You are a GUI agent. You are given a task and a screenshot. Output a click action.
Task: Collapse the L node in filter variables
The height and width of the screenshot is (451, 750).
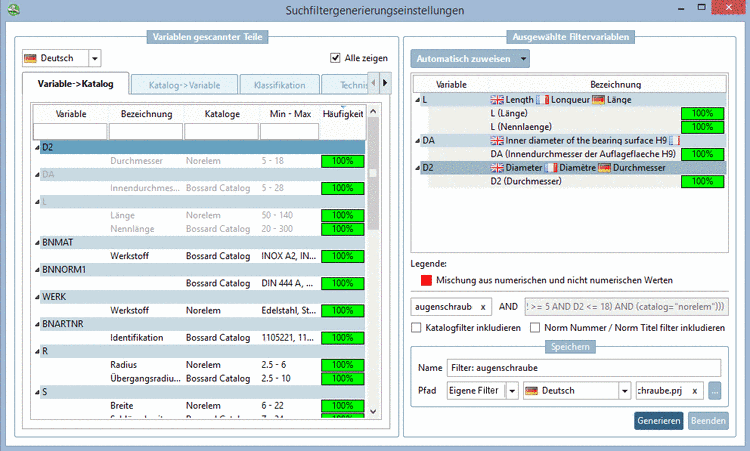click(417, 100)
